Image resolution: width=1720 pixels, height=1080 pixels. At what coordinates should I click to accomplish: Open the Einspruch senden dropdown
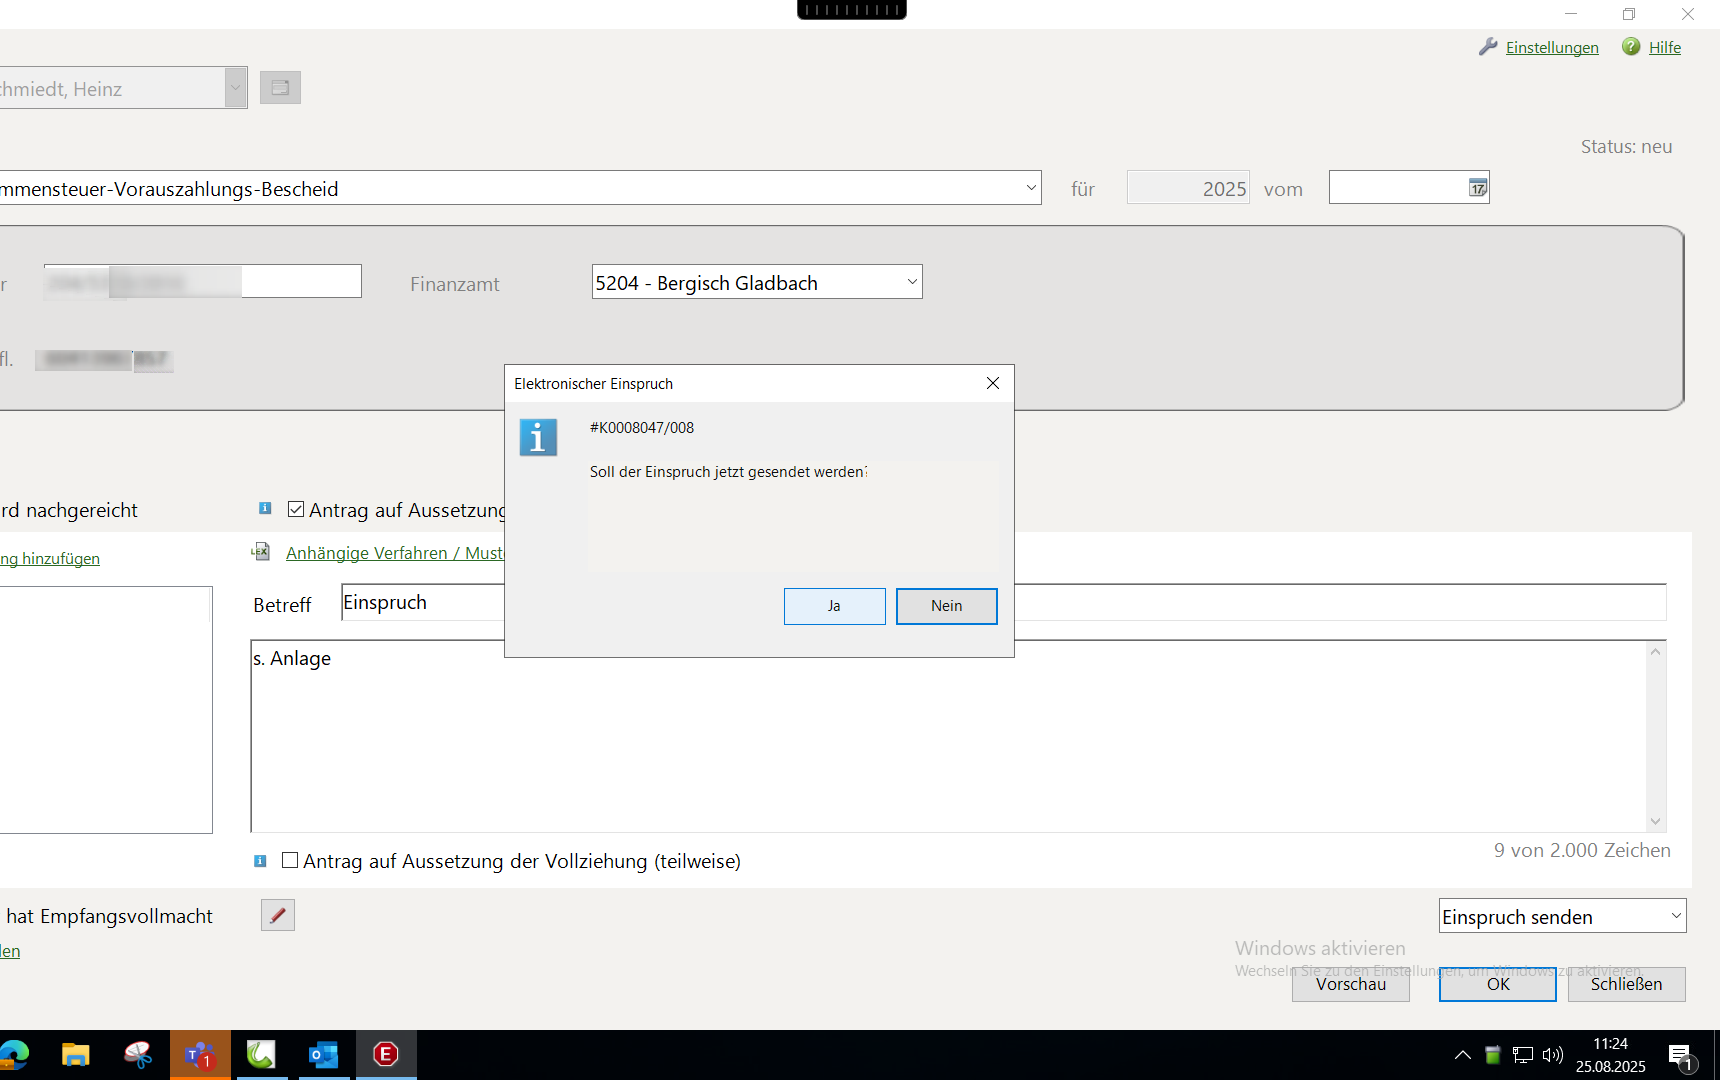pos(1676,916)
